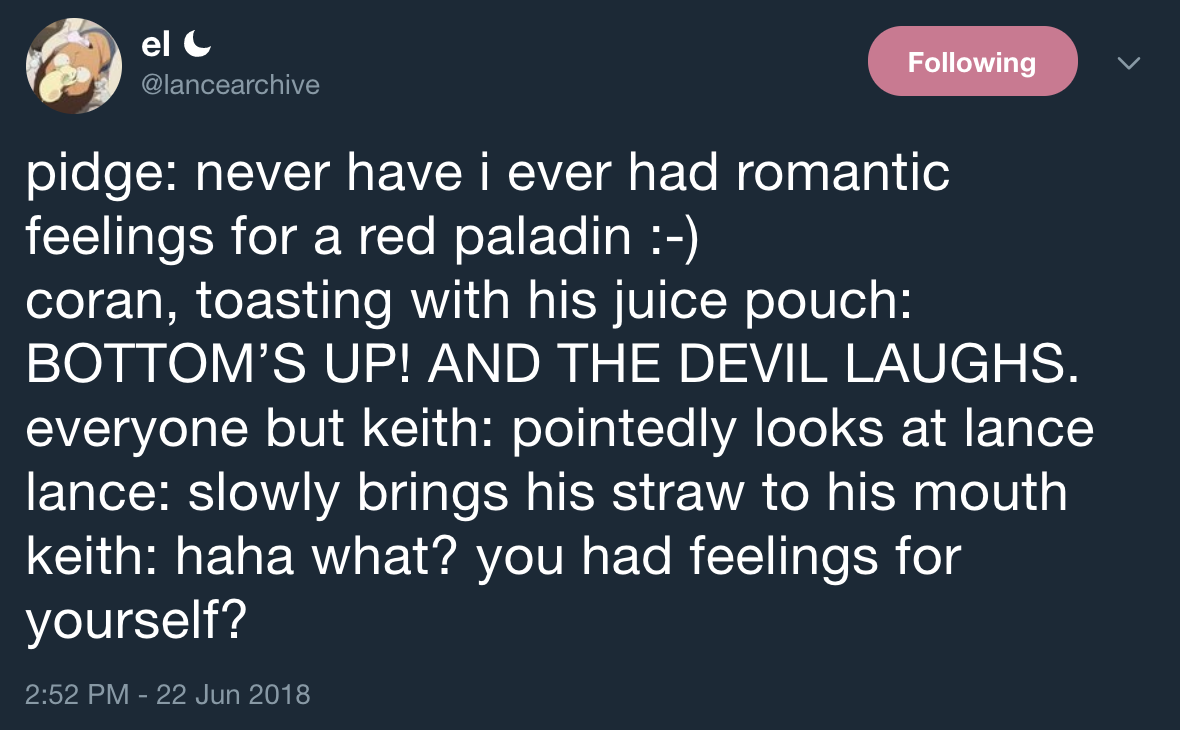Visit the @lancearchive handle link
This screenshot has width=1180, height=730.
[x=231, y=85]
